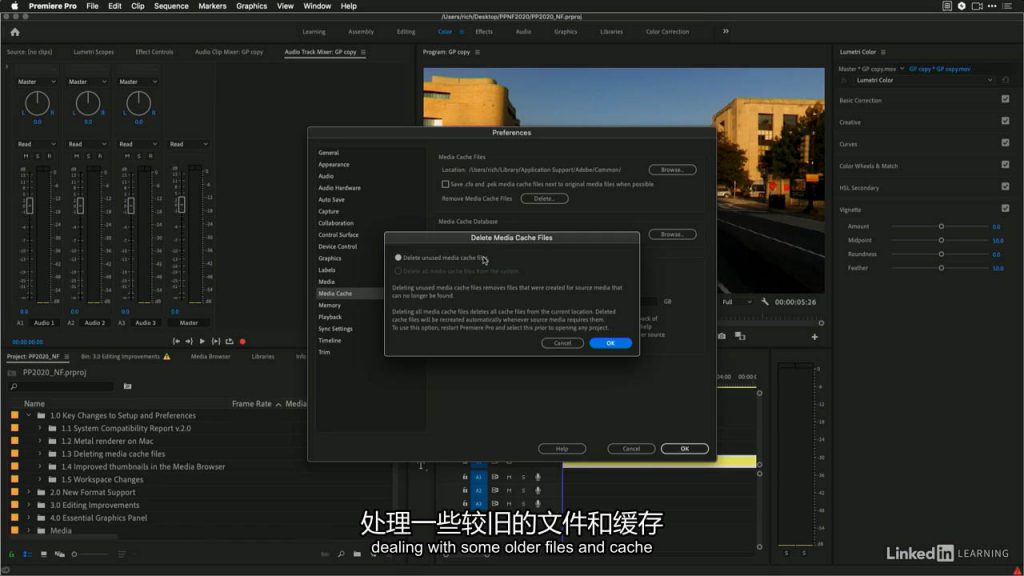Cancel the Delete Media Cache Files dialog
The height and width of the screenshot is (576, 1024).
(x=562, y=343)
